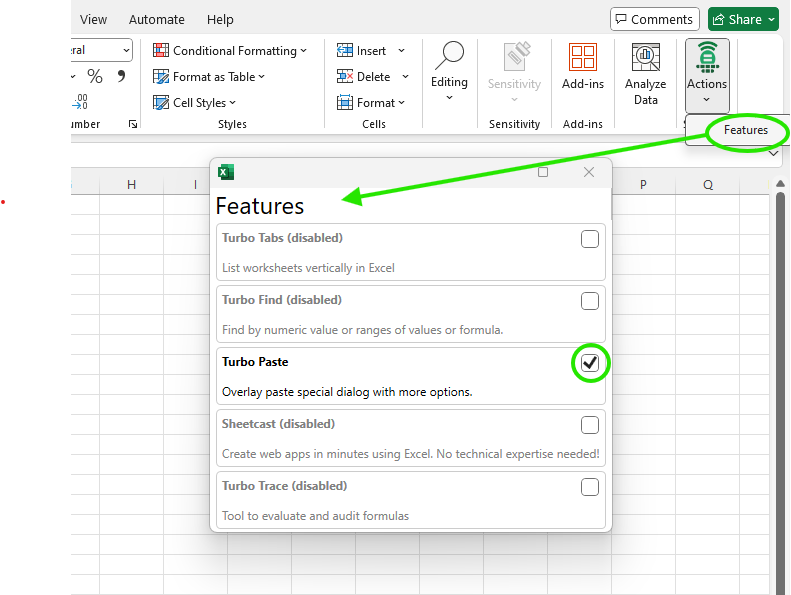Image resolution: width=791 pixels, height=595 pixels.
Task: Click 'List worksheets vertically in Excel' description
Action: click(308, 267)
